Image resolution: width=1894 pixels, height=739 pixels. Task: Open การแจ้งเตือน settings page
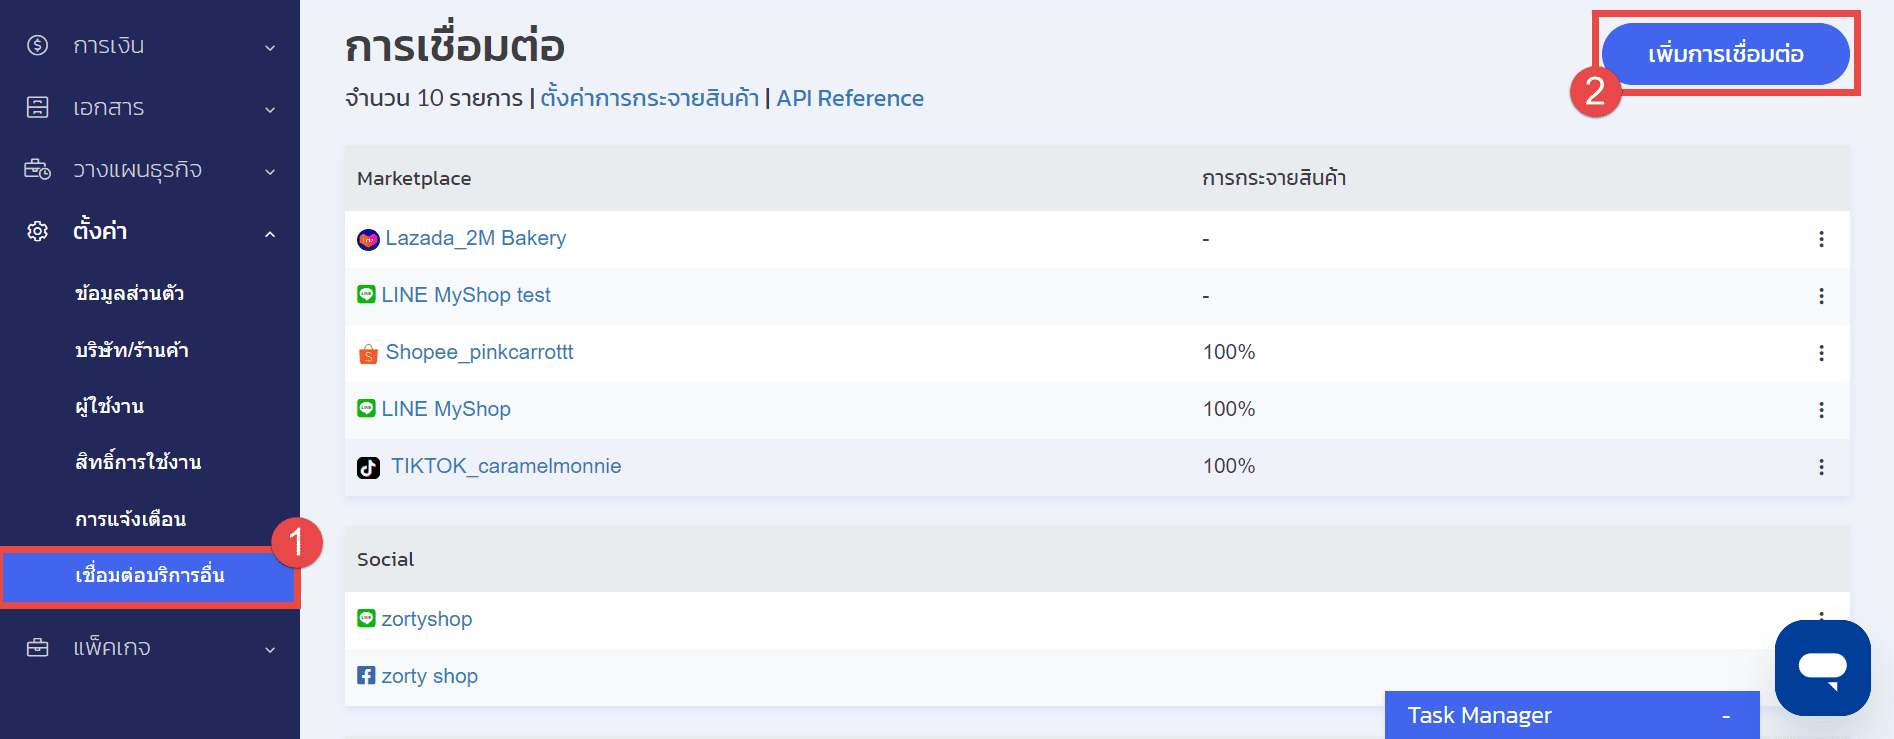(x=130, y=519)
